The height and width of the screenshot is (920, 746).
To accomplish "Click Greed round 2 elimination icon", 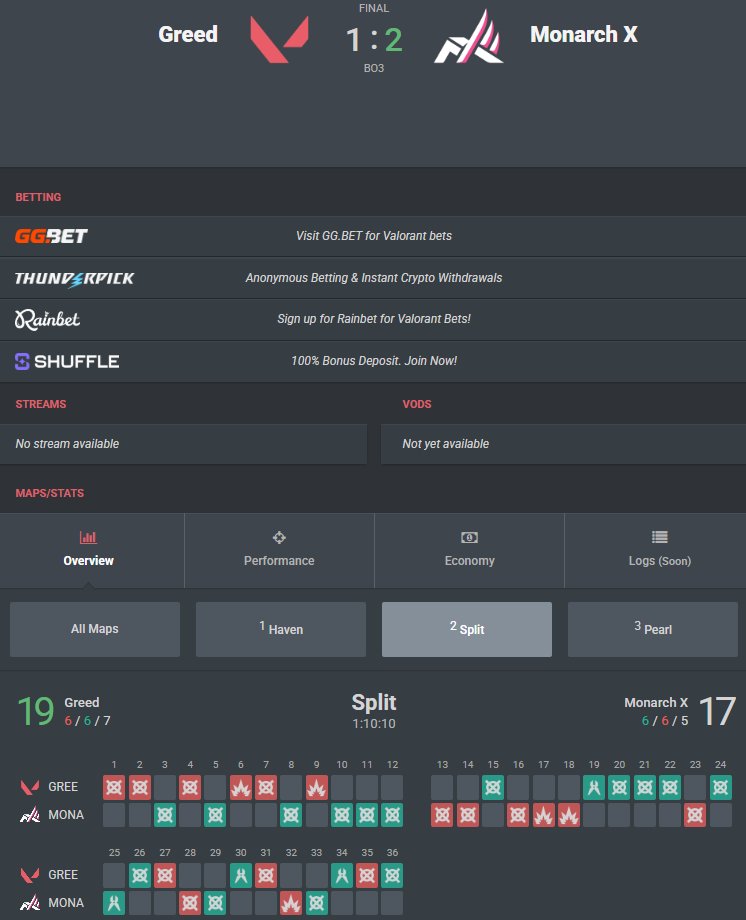I will pyautogui.click(x=140, y=787).
